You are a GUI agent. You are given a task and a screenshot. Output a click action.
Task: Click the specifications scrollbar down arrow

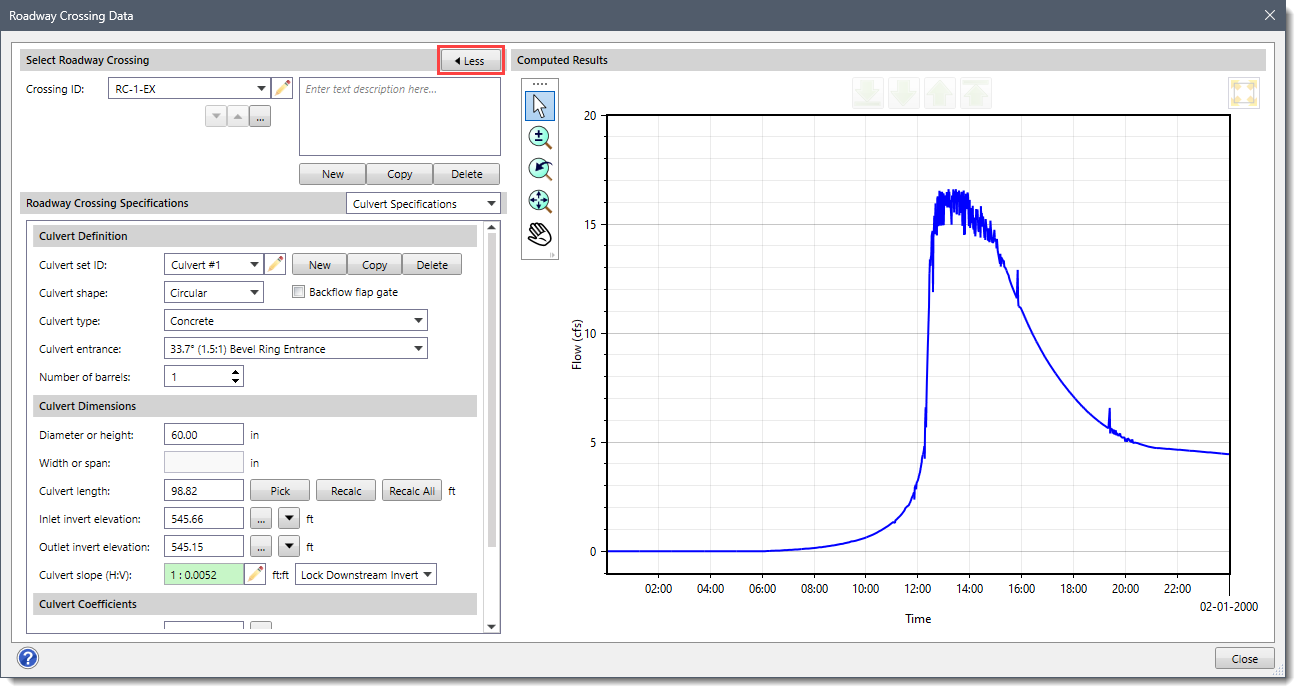(491, 627)
